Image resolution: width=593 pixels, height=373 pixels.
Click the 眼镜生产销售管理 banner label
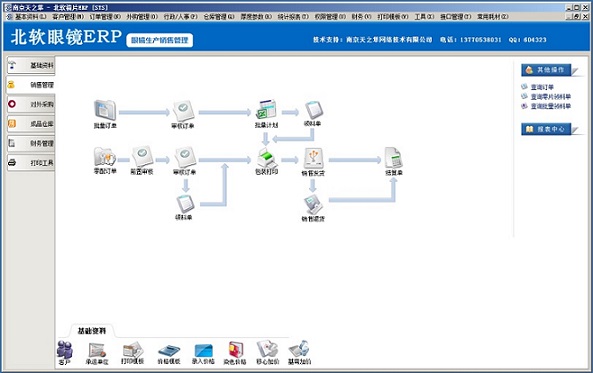click(x=160, y=40)
